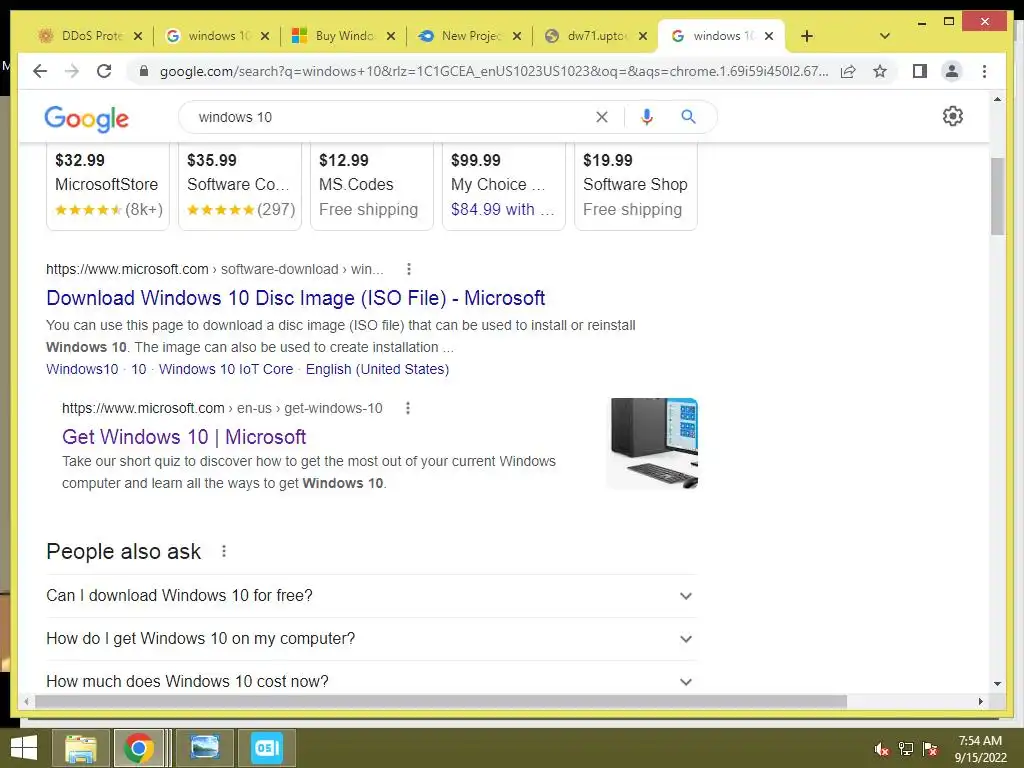Click the scroll down arrow
1024x768 pixels.
pyautogui.click(x=997, y=684)
